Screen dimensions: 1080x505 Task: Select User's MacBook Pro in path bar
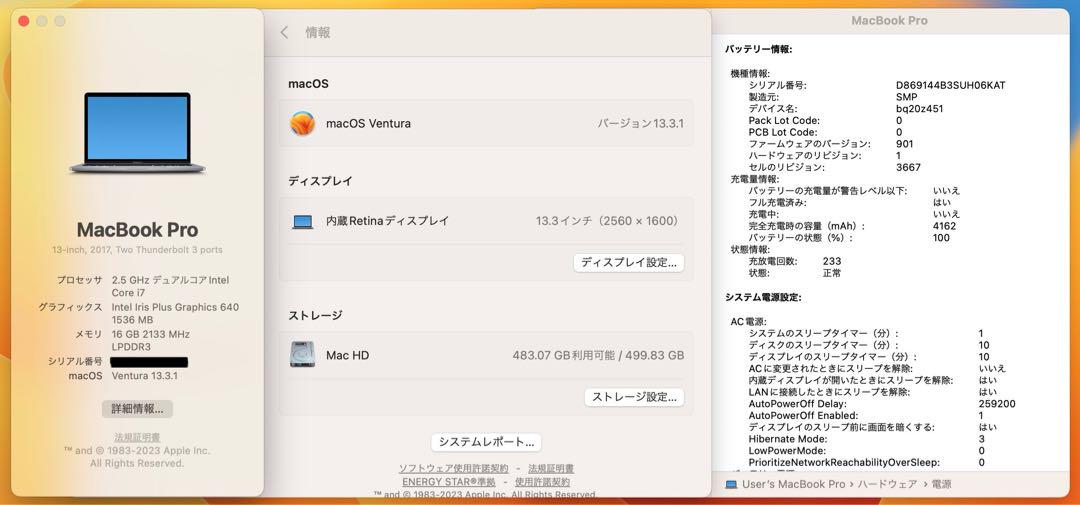(x=793, y=484)
